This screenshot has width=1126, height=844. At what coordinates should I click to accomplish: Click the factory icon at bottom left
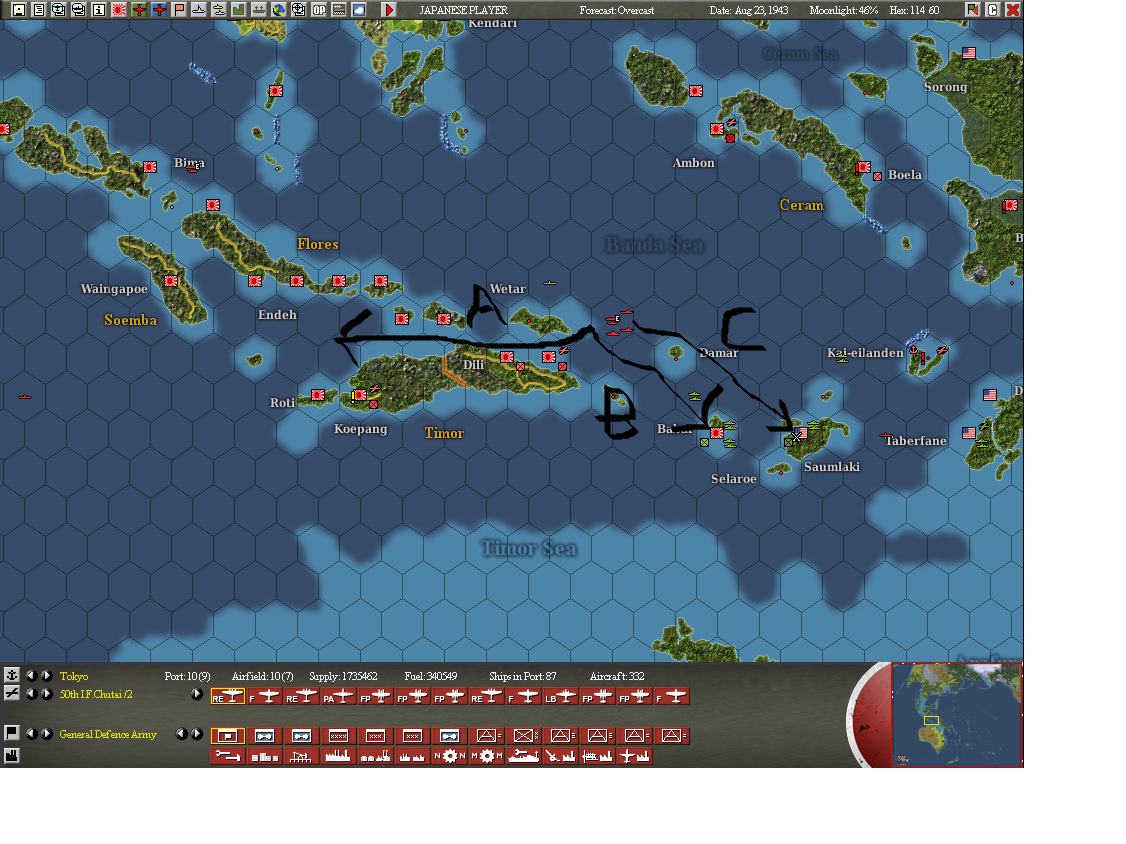[11, 755]
